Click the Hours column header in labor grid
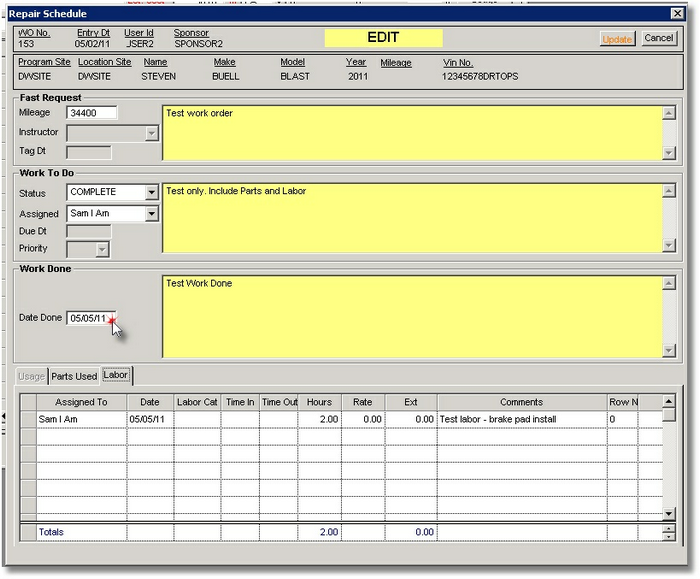This screenshot has width=700, height=579. (x=319, y=402)
